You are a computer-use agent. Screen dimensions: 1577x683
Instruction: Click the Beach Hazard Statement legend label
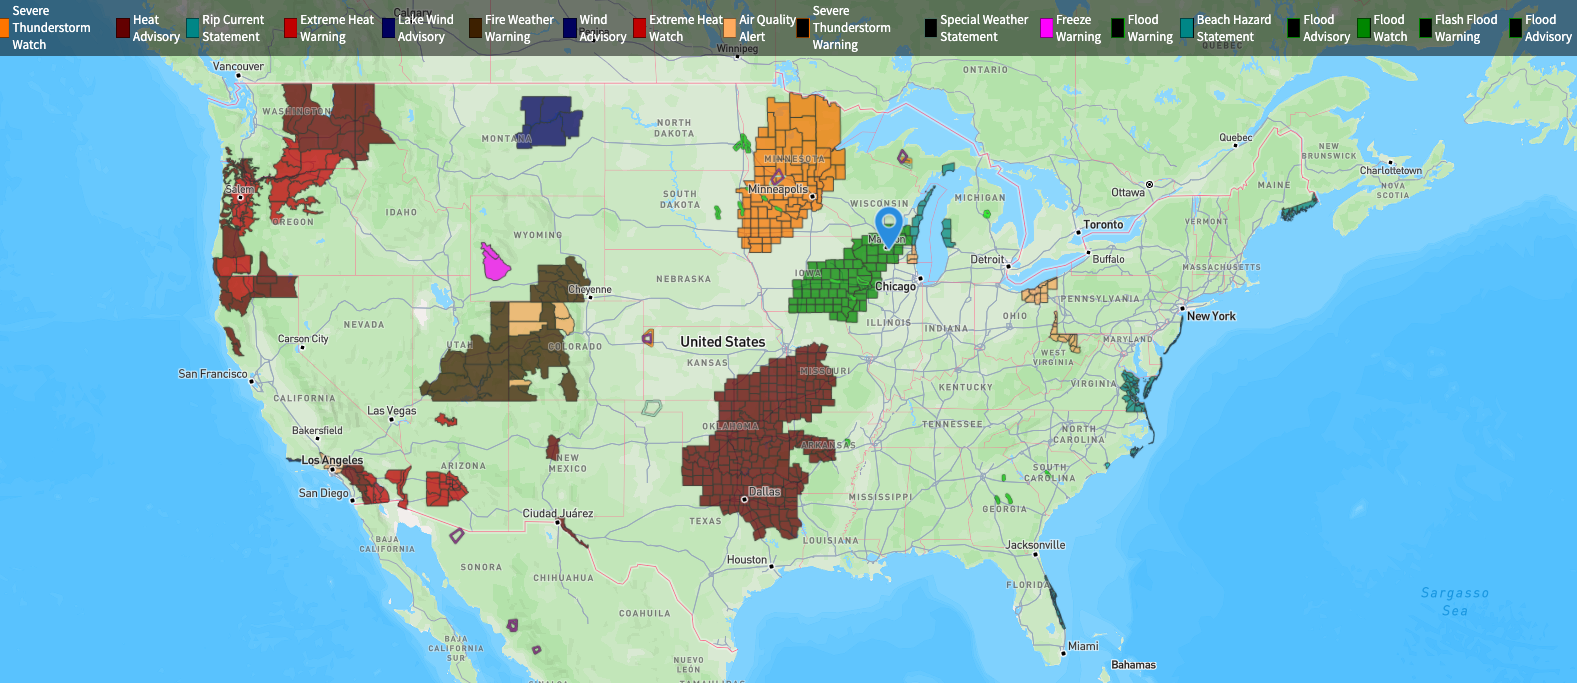click(1234, 28)
